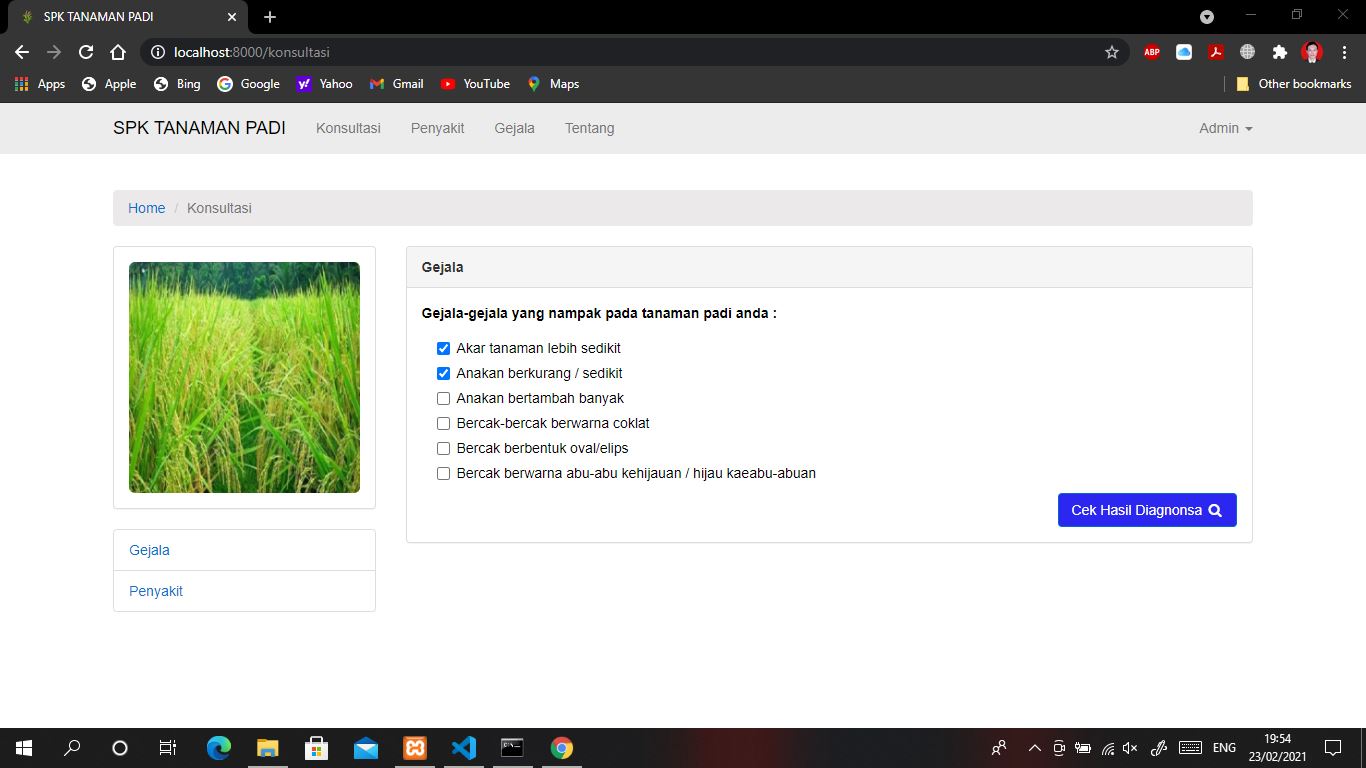
Task: Expand the Admin dropdown menu
Action: pyautogui.click(x=1224, y=128)
